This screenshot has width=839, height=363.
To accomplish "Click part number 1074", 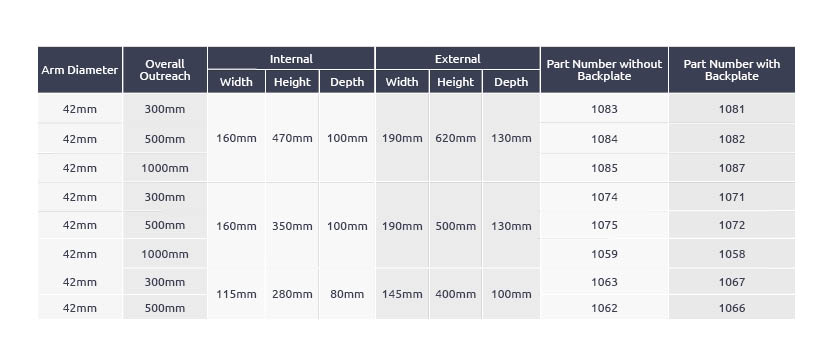I will 604,197.
